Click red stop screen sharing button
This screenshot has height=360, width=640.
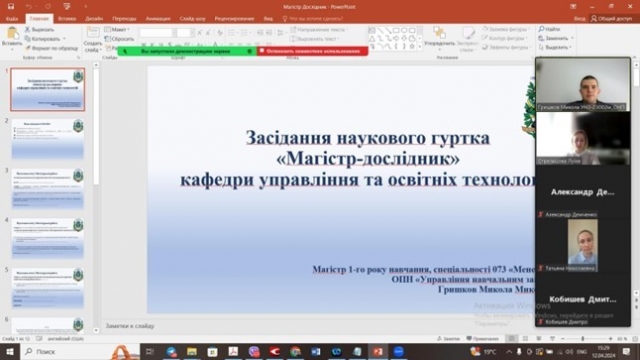(x=313, y=51)
